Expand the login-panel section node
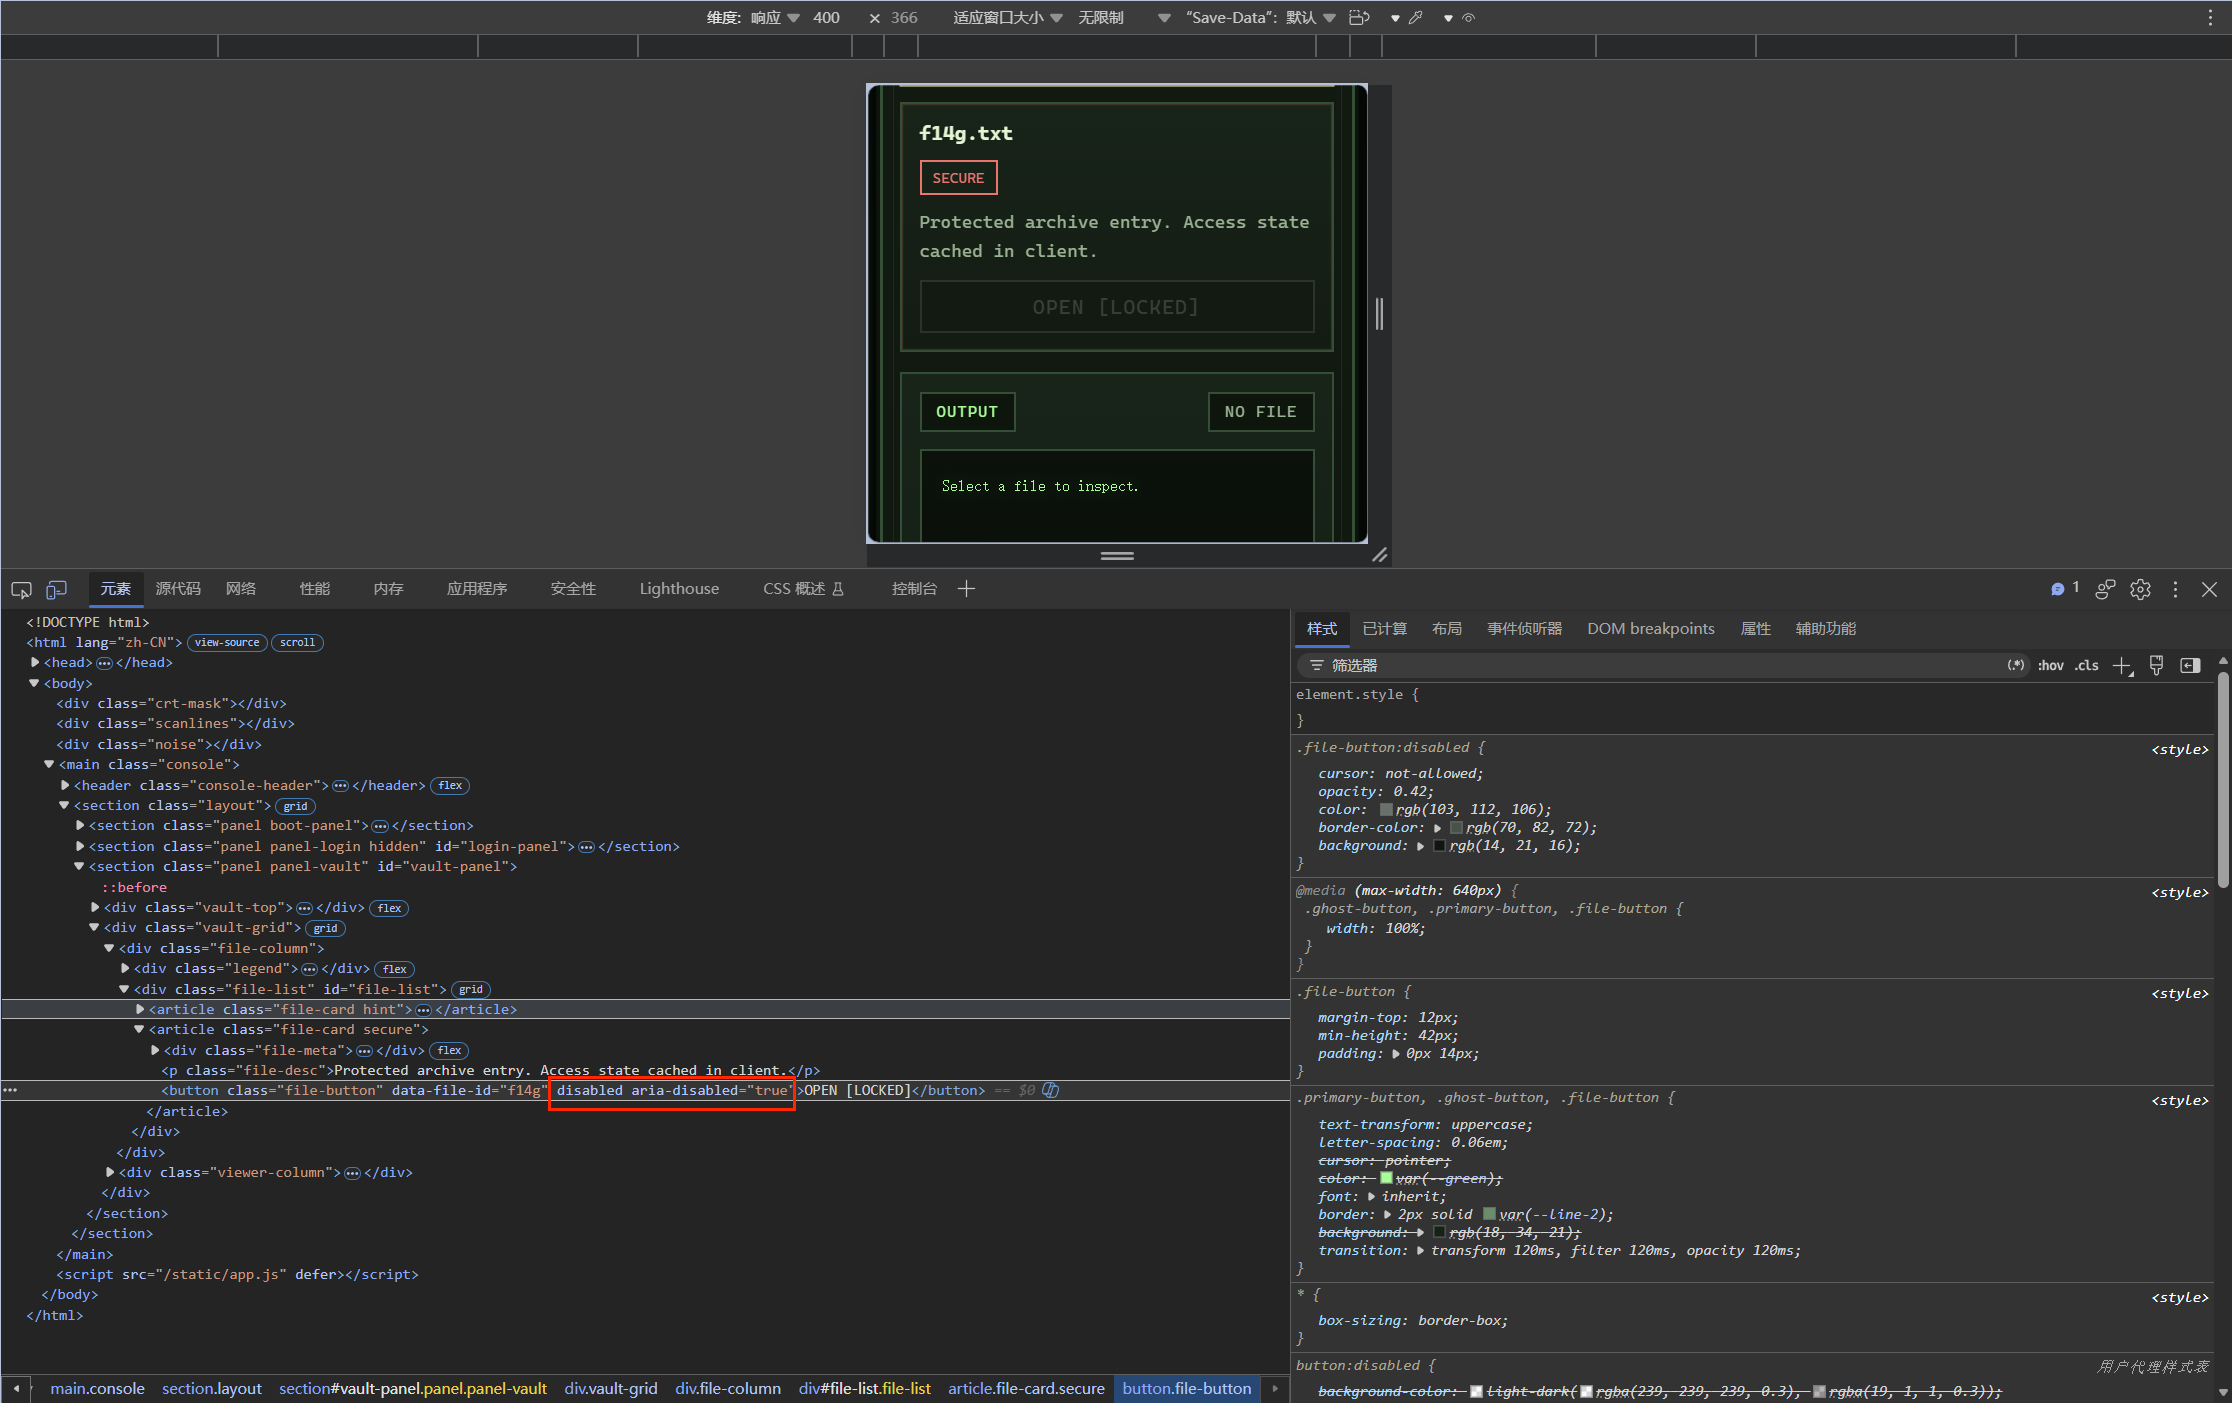The image size is (2232, 1403). (x=80, y=846)
